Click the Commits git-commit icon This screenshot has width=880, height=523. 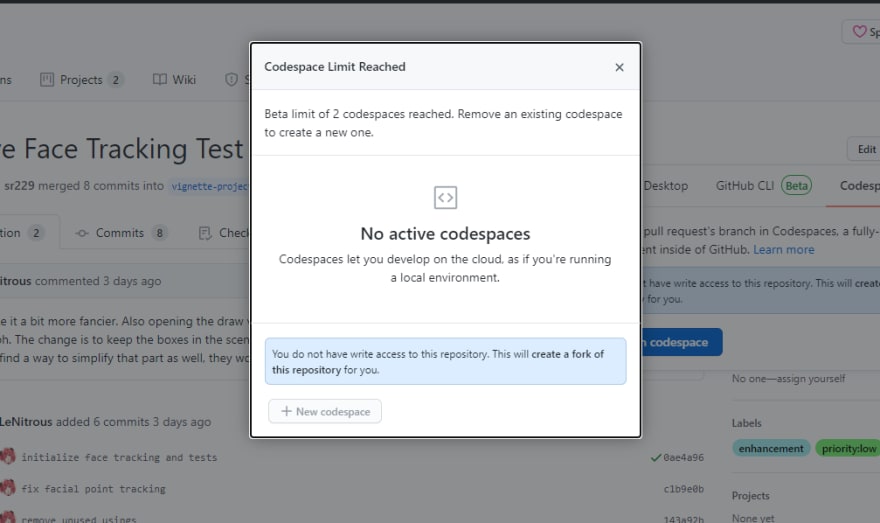coord(82,233)
